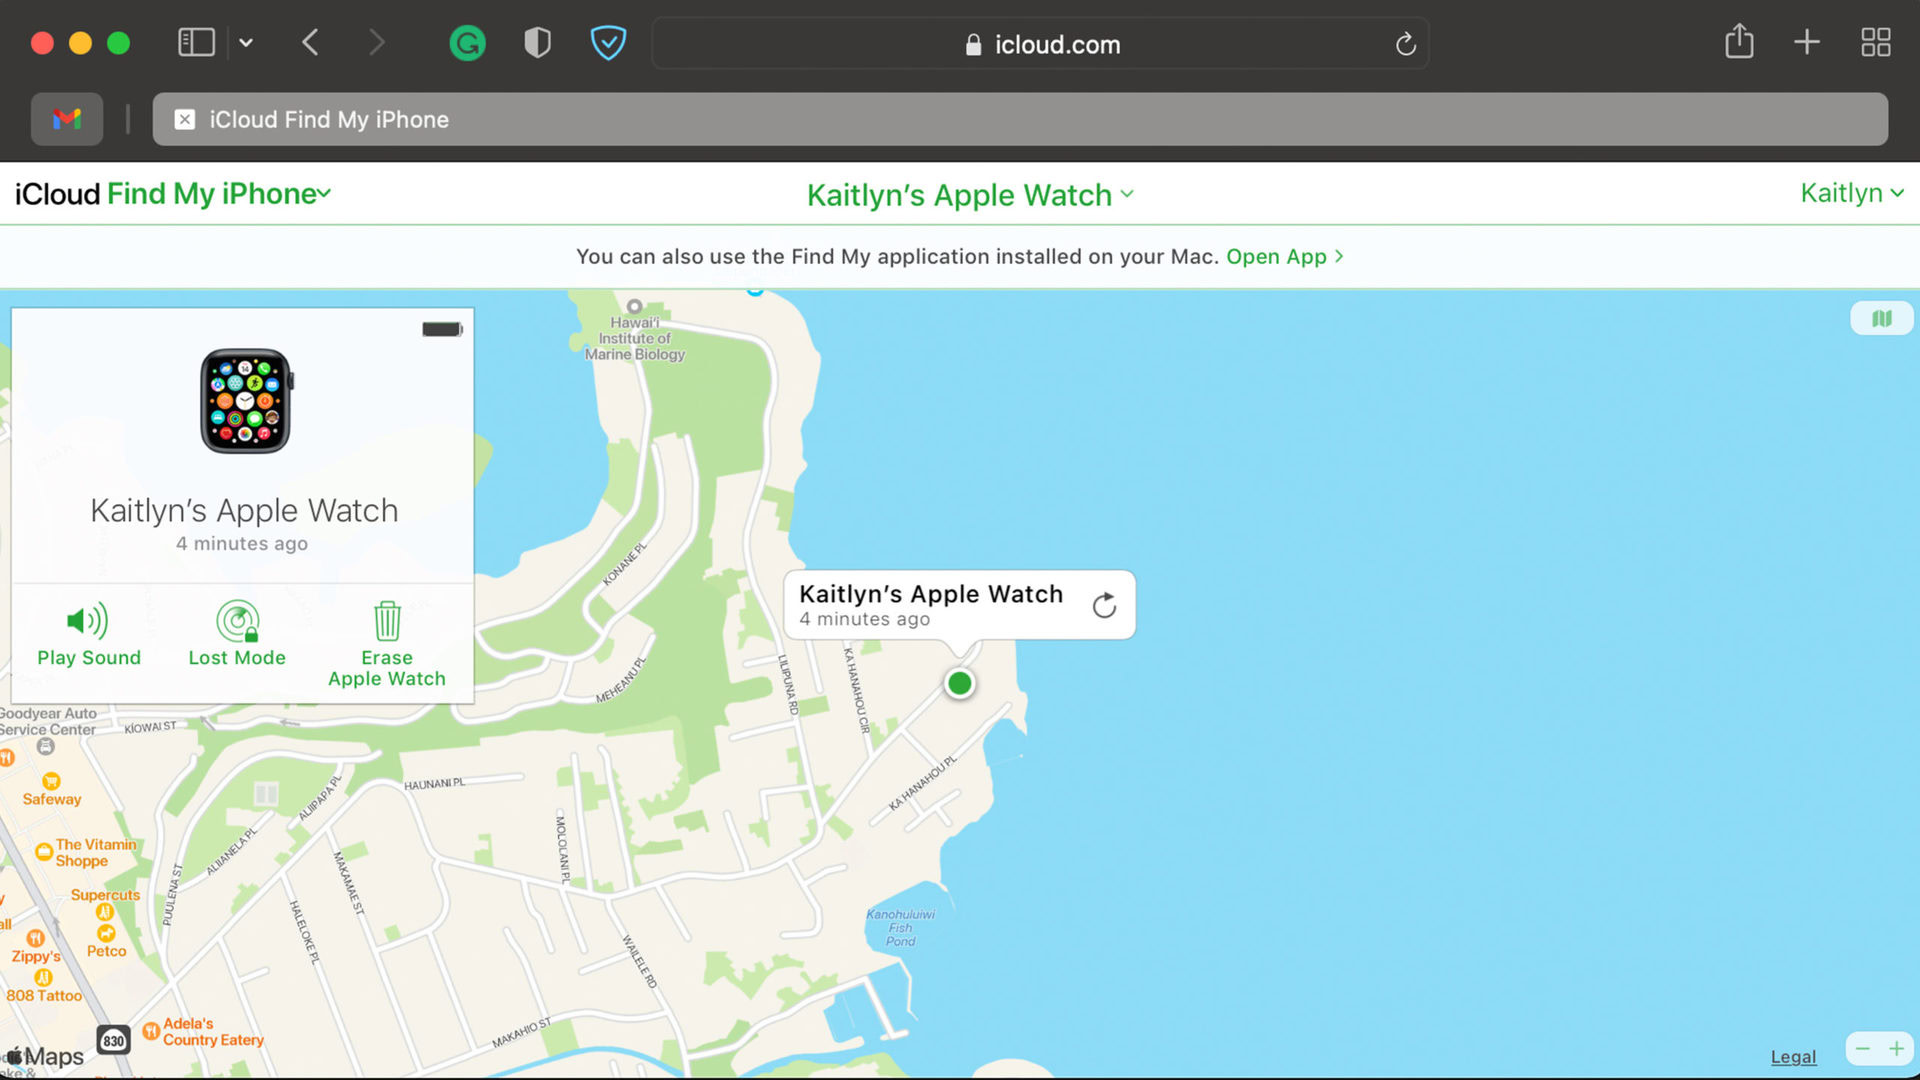
Task: Open the Kaitlyn account menu
Action: [x=1851, y=193]
